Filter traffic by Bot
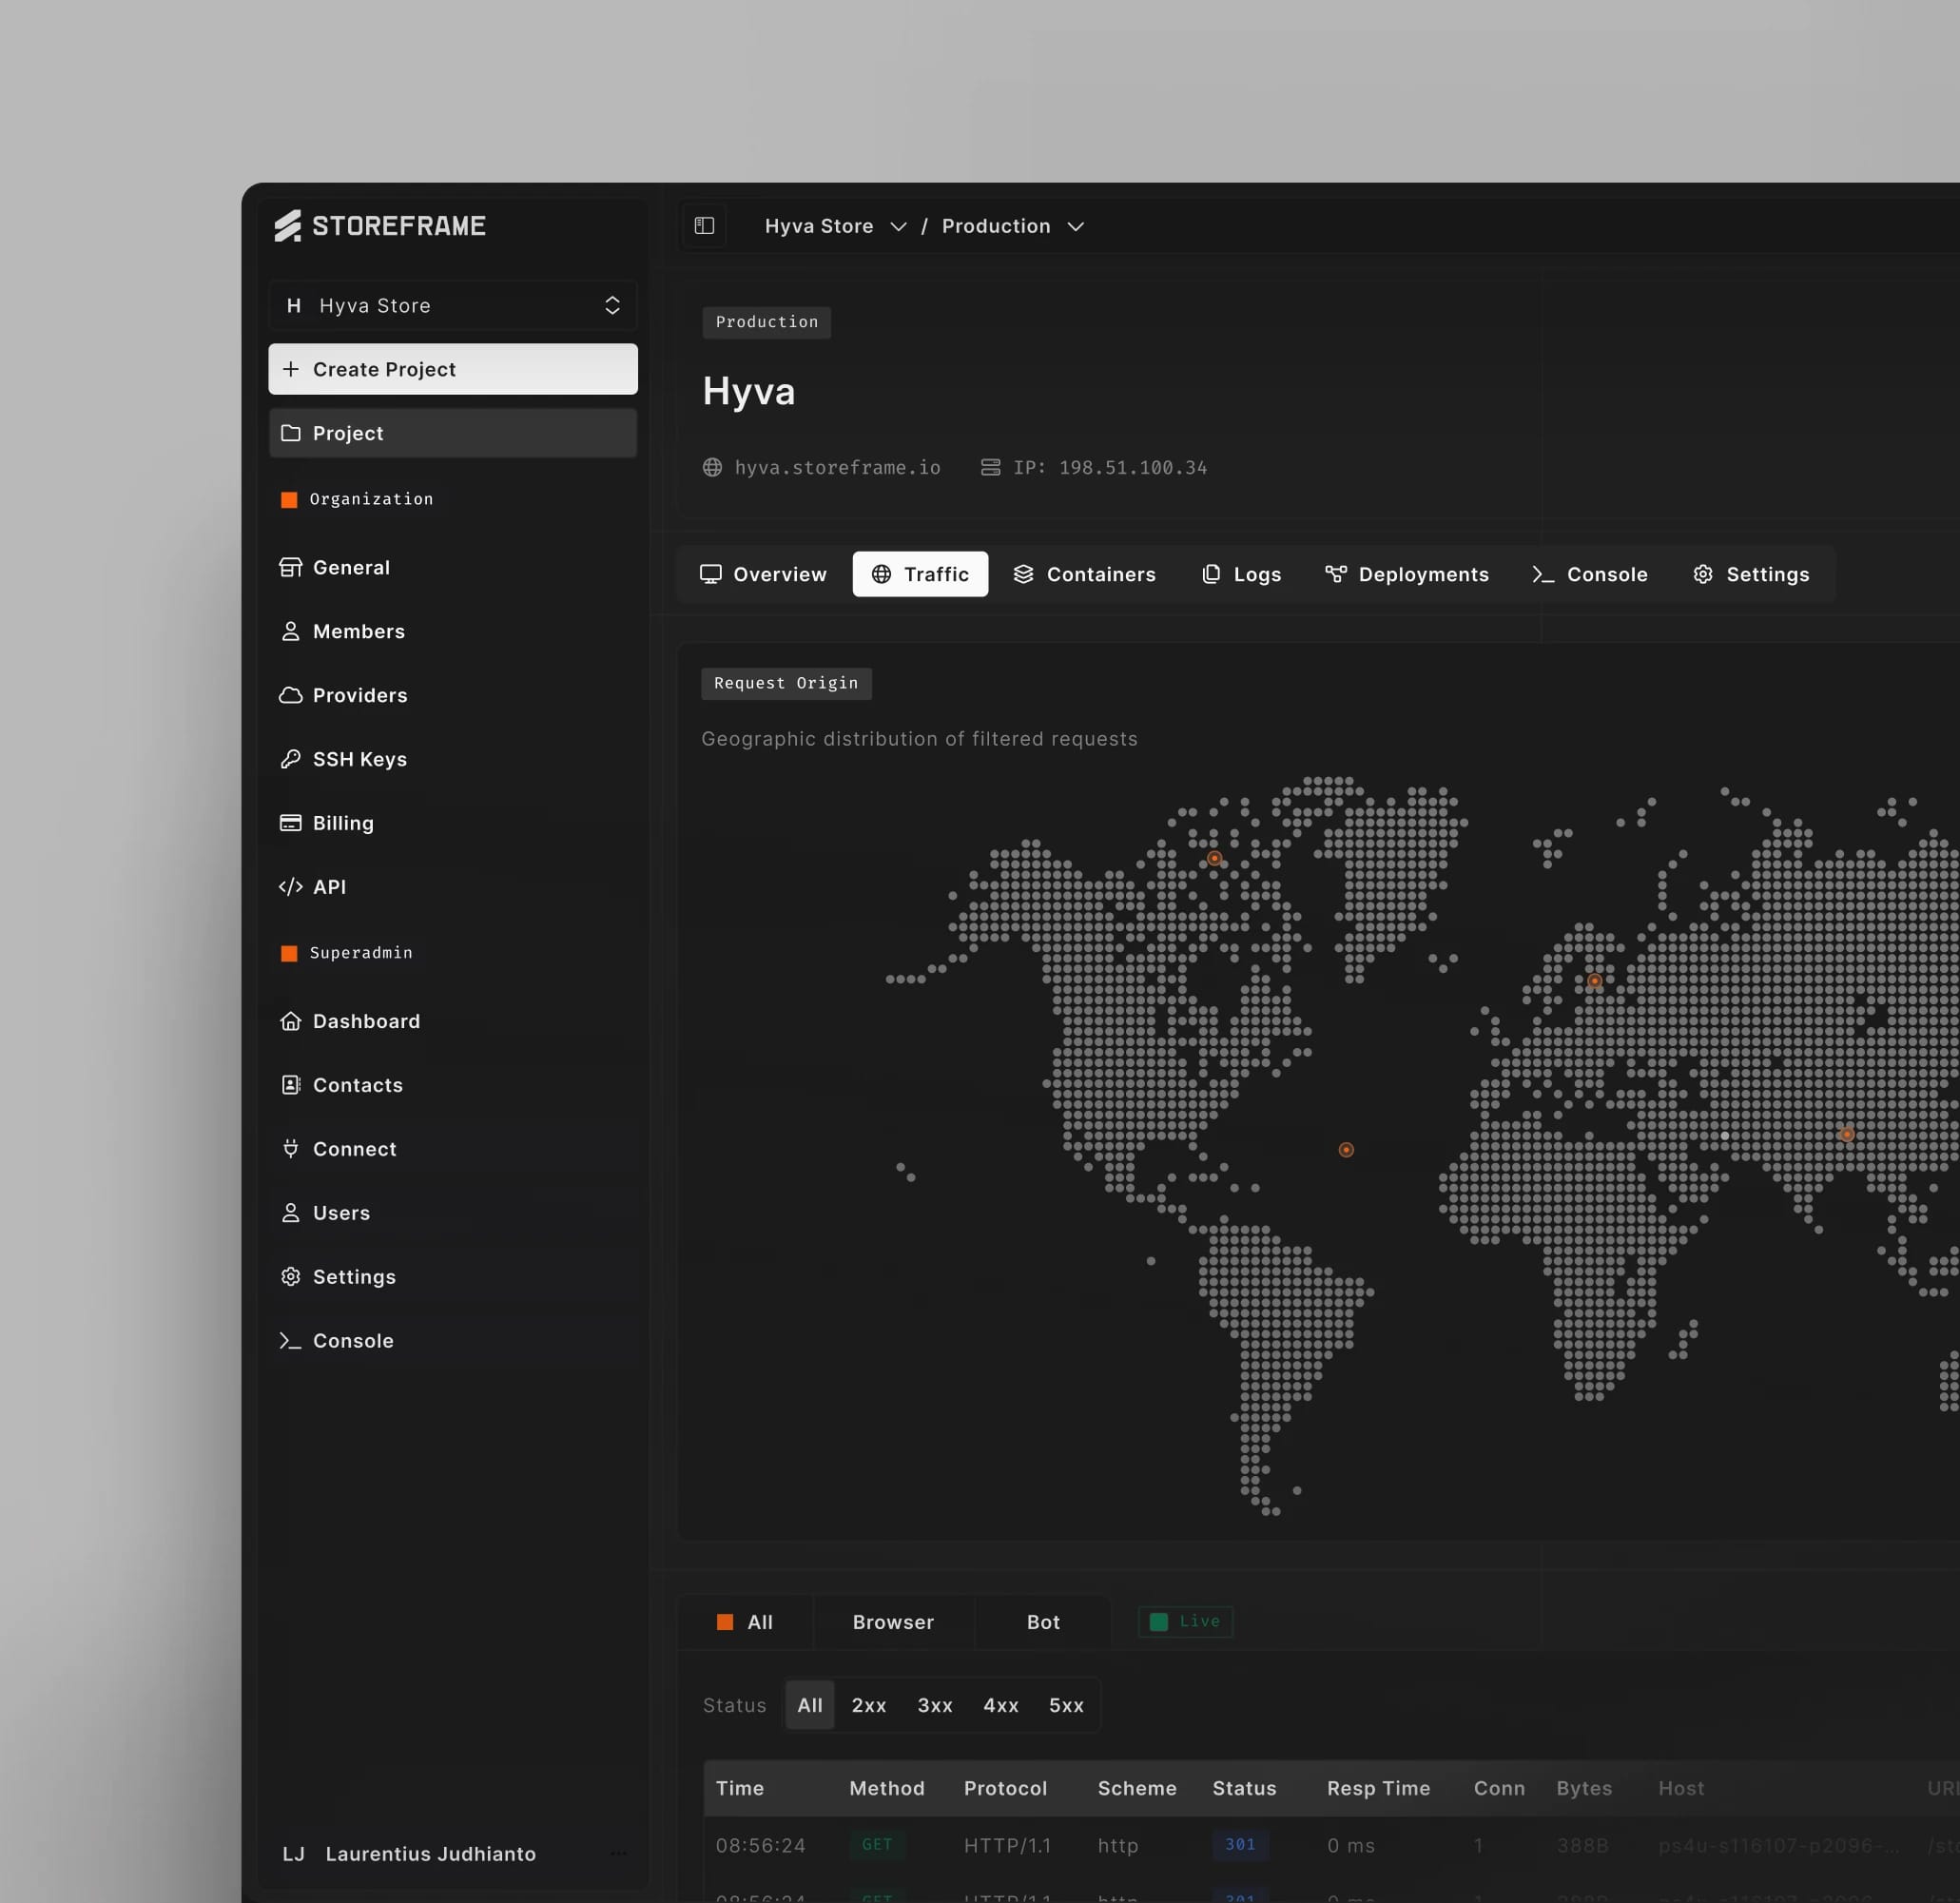This screenshot has width=1960, height=1903. (x=1043, y=1622)
